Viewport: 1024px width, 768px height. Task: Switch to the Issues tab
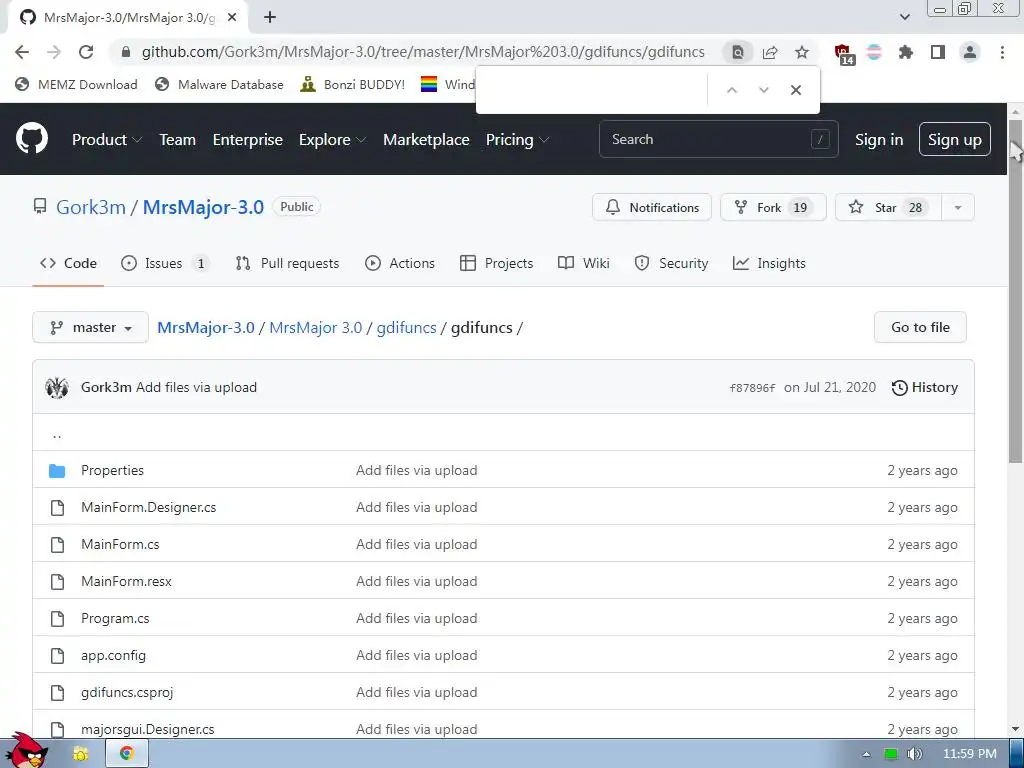(x=165, y=263)
